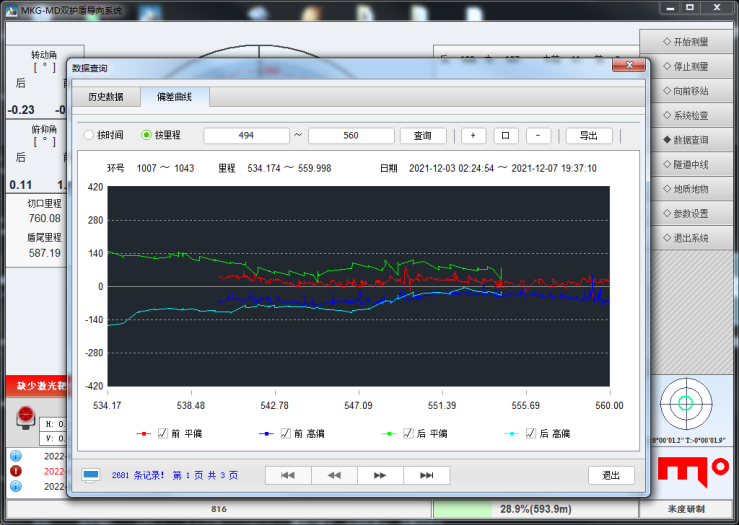Uncheck the 前 平偏 red curve checkbox

click(x=163, y=433)
